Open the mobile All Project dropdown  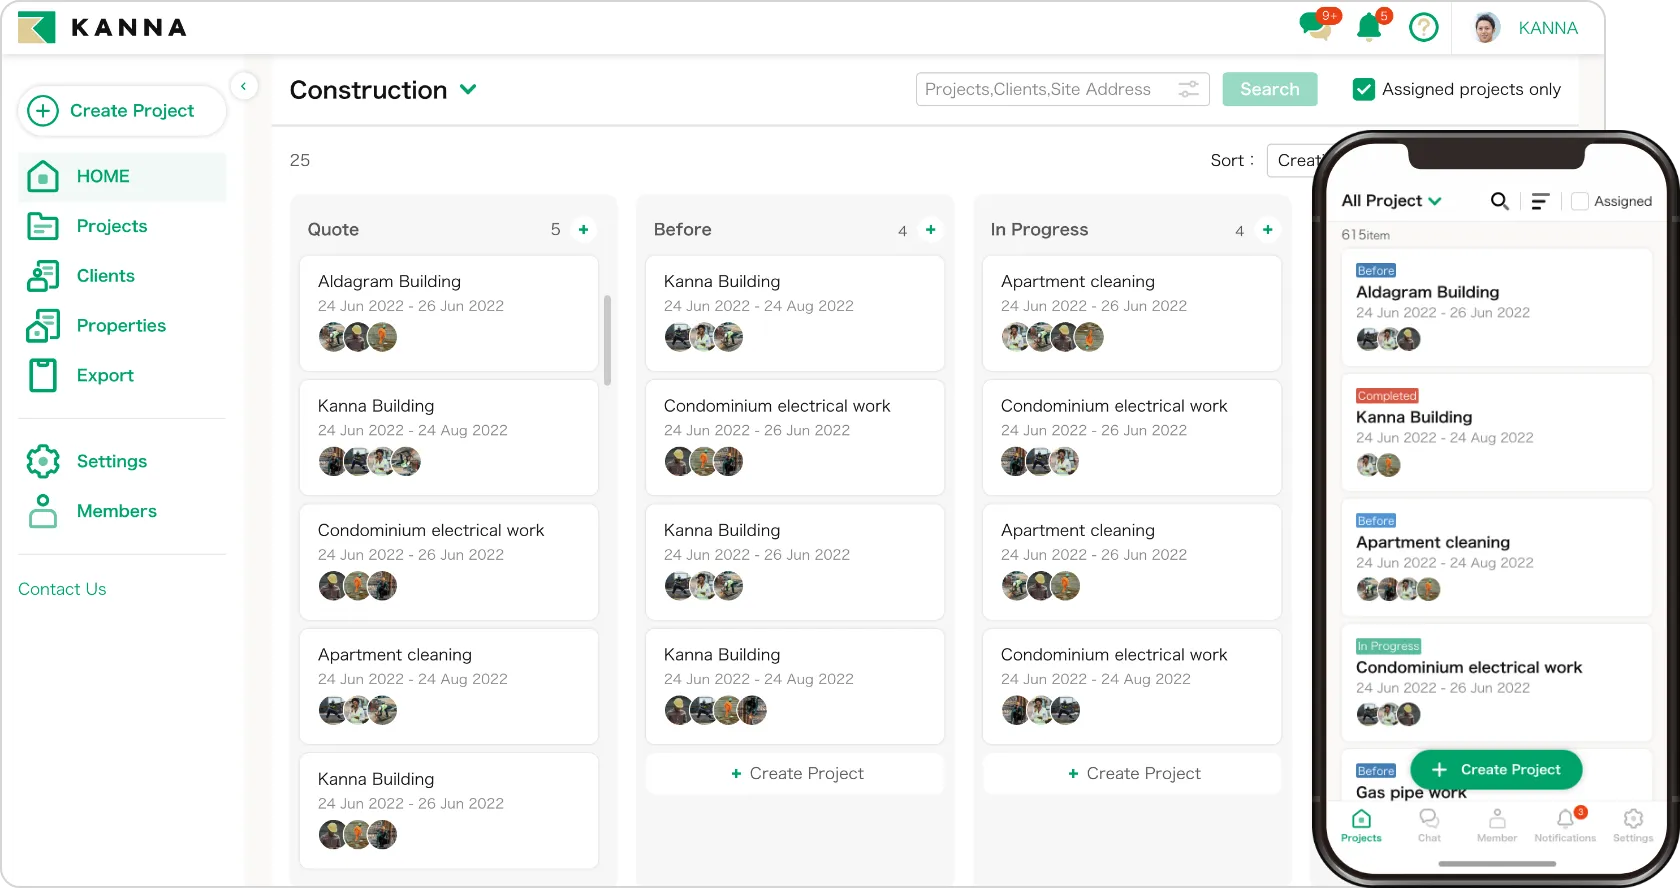point(1391,201)
